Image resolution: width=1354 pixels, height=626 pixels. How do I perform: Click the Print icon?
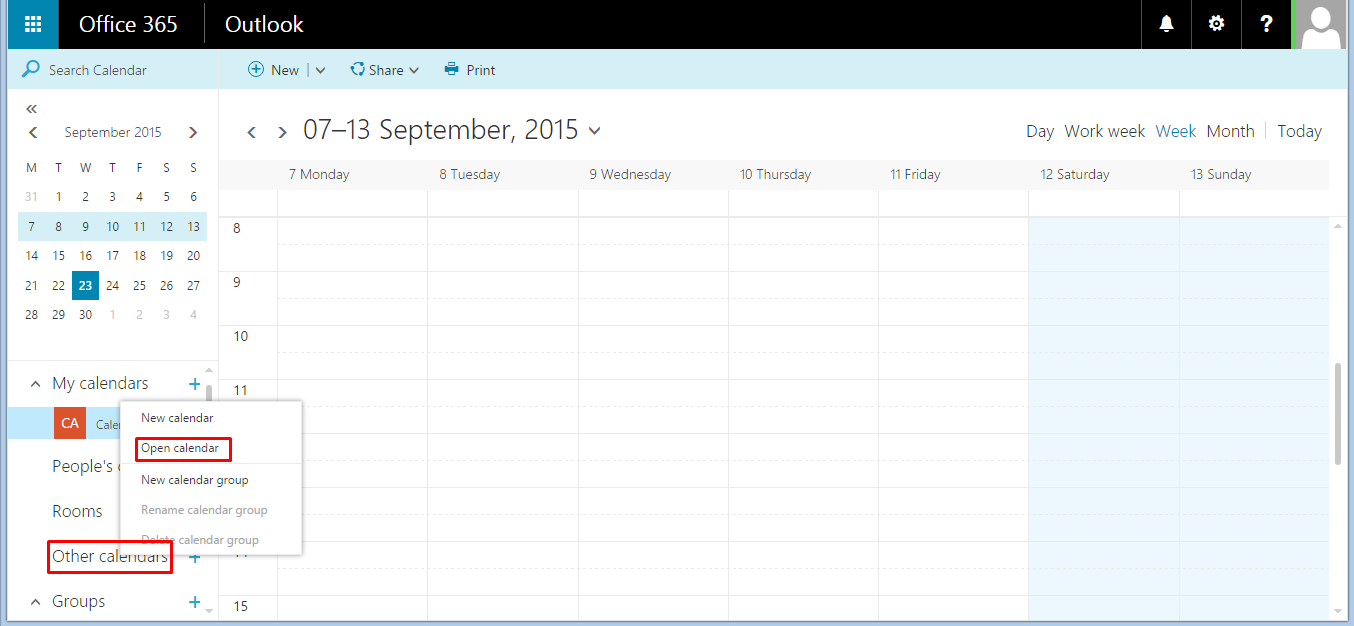(x=452, y=69)
